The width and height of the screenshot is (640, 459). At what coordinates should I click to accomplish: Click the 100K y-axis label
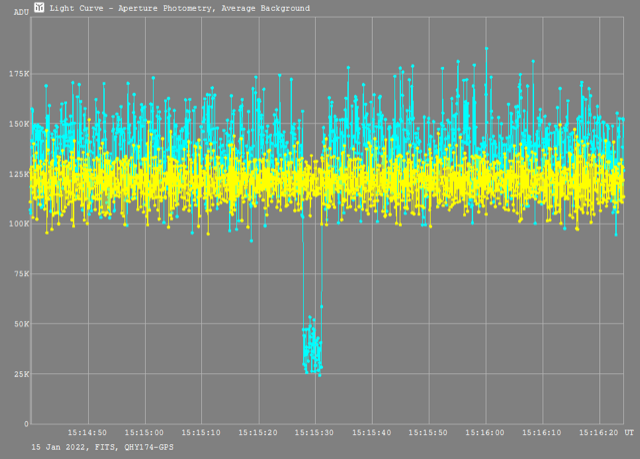19,224
